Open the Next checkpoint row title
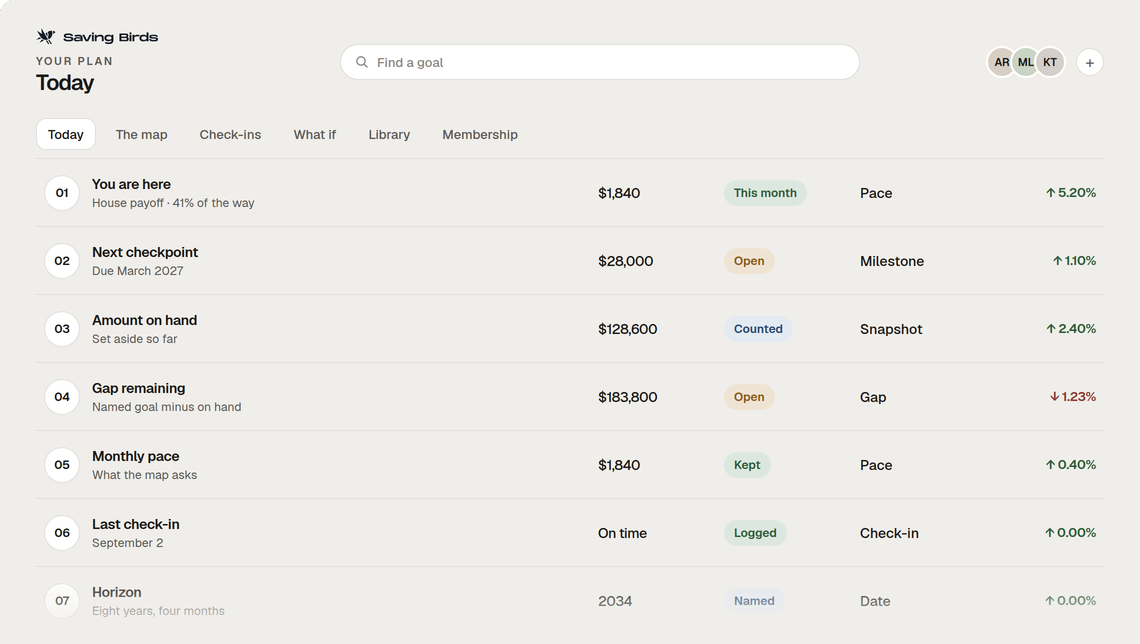This screenshot has width=1140, height=644. [145, 252]
